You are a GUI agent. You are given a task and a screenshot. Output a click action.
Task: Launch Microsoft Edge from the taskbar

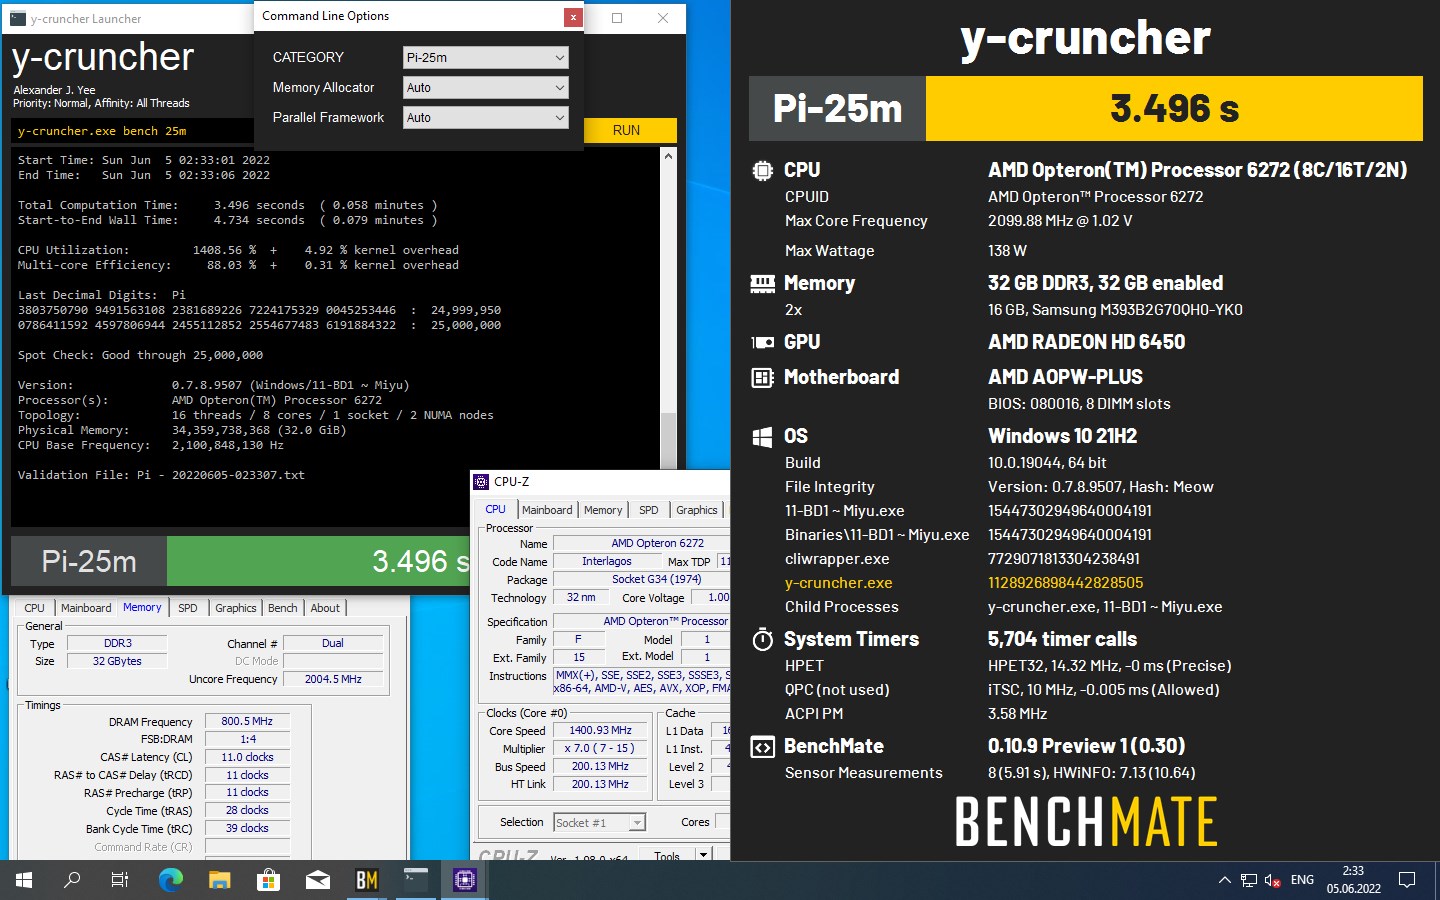[171, 880]
